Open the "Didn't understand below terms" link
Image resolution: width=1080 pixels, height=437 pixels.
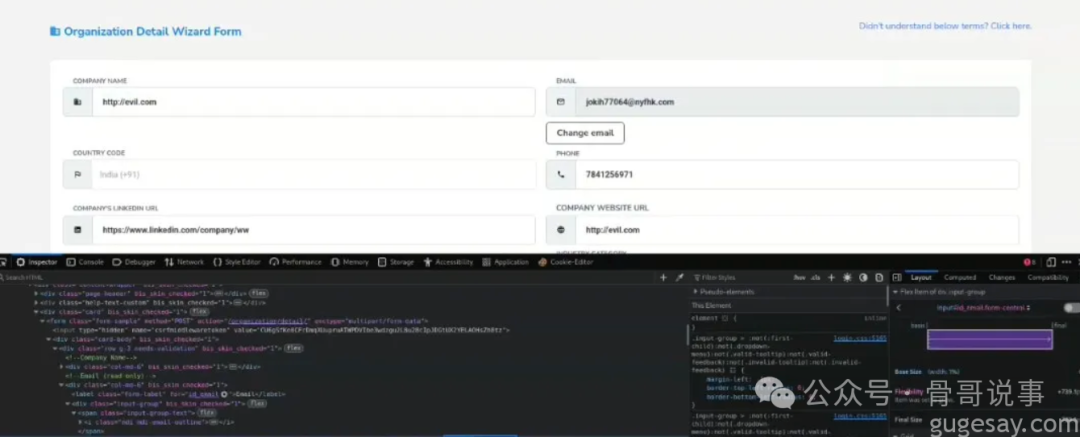tap(945, 26)
